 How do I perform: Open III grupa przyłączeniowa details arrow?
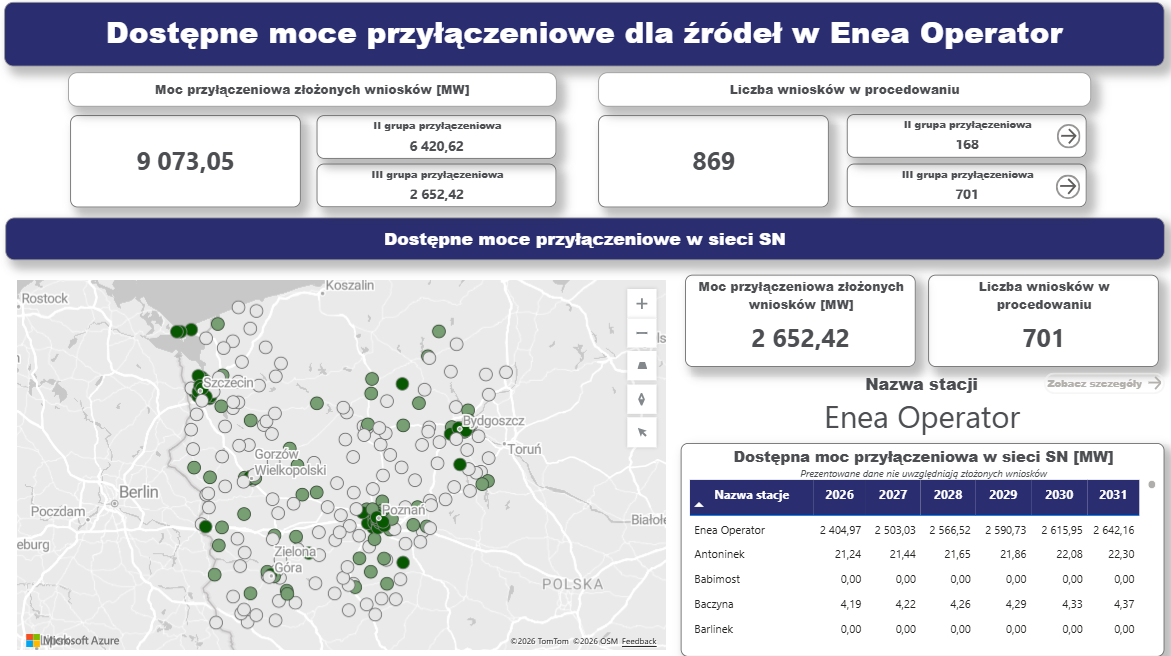[1068, 186]
